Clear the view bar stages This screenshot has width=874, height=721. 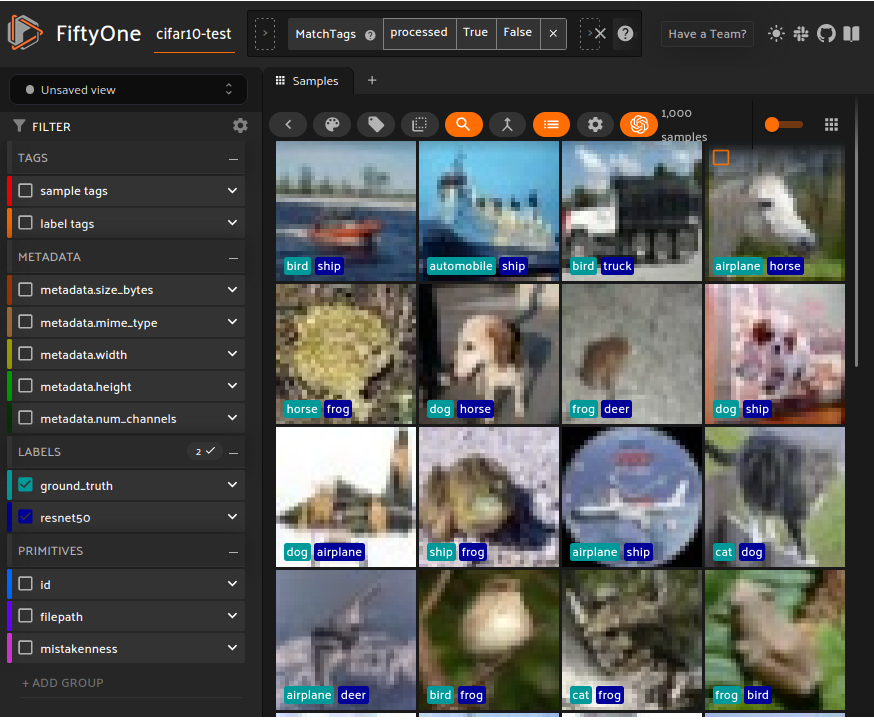click(600, 33)
